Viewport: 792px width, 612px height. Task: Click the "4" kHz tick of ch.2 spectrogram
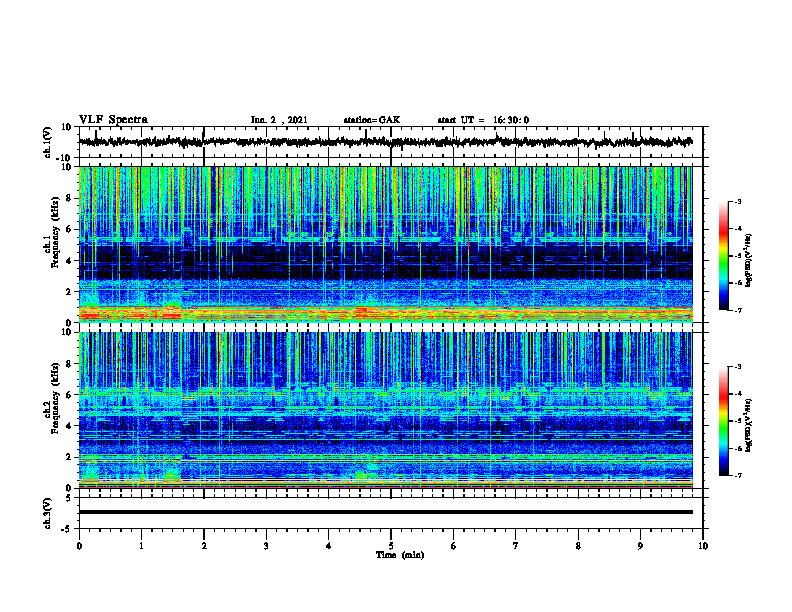[x=69, y=427]
